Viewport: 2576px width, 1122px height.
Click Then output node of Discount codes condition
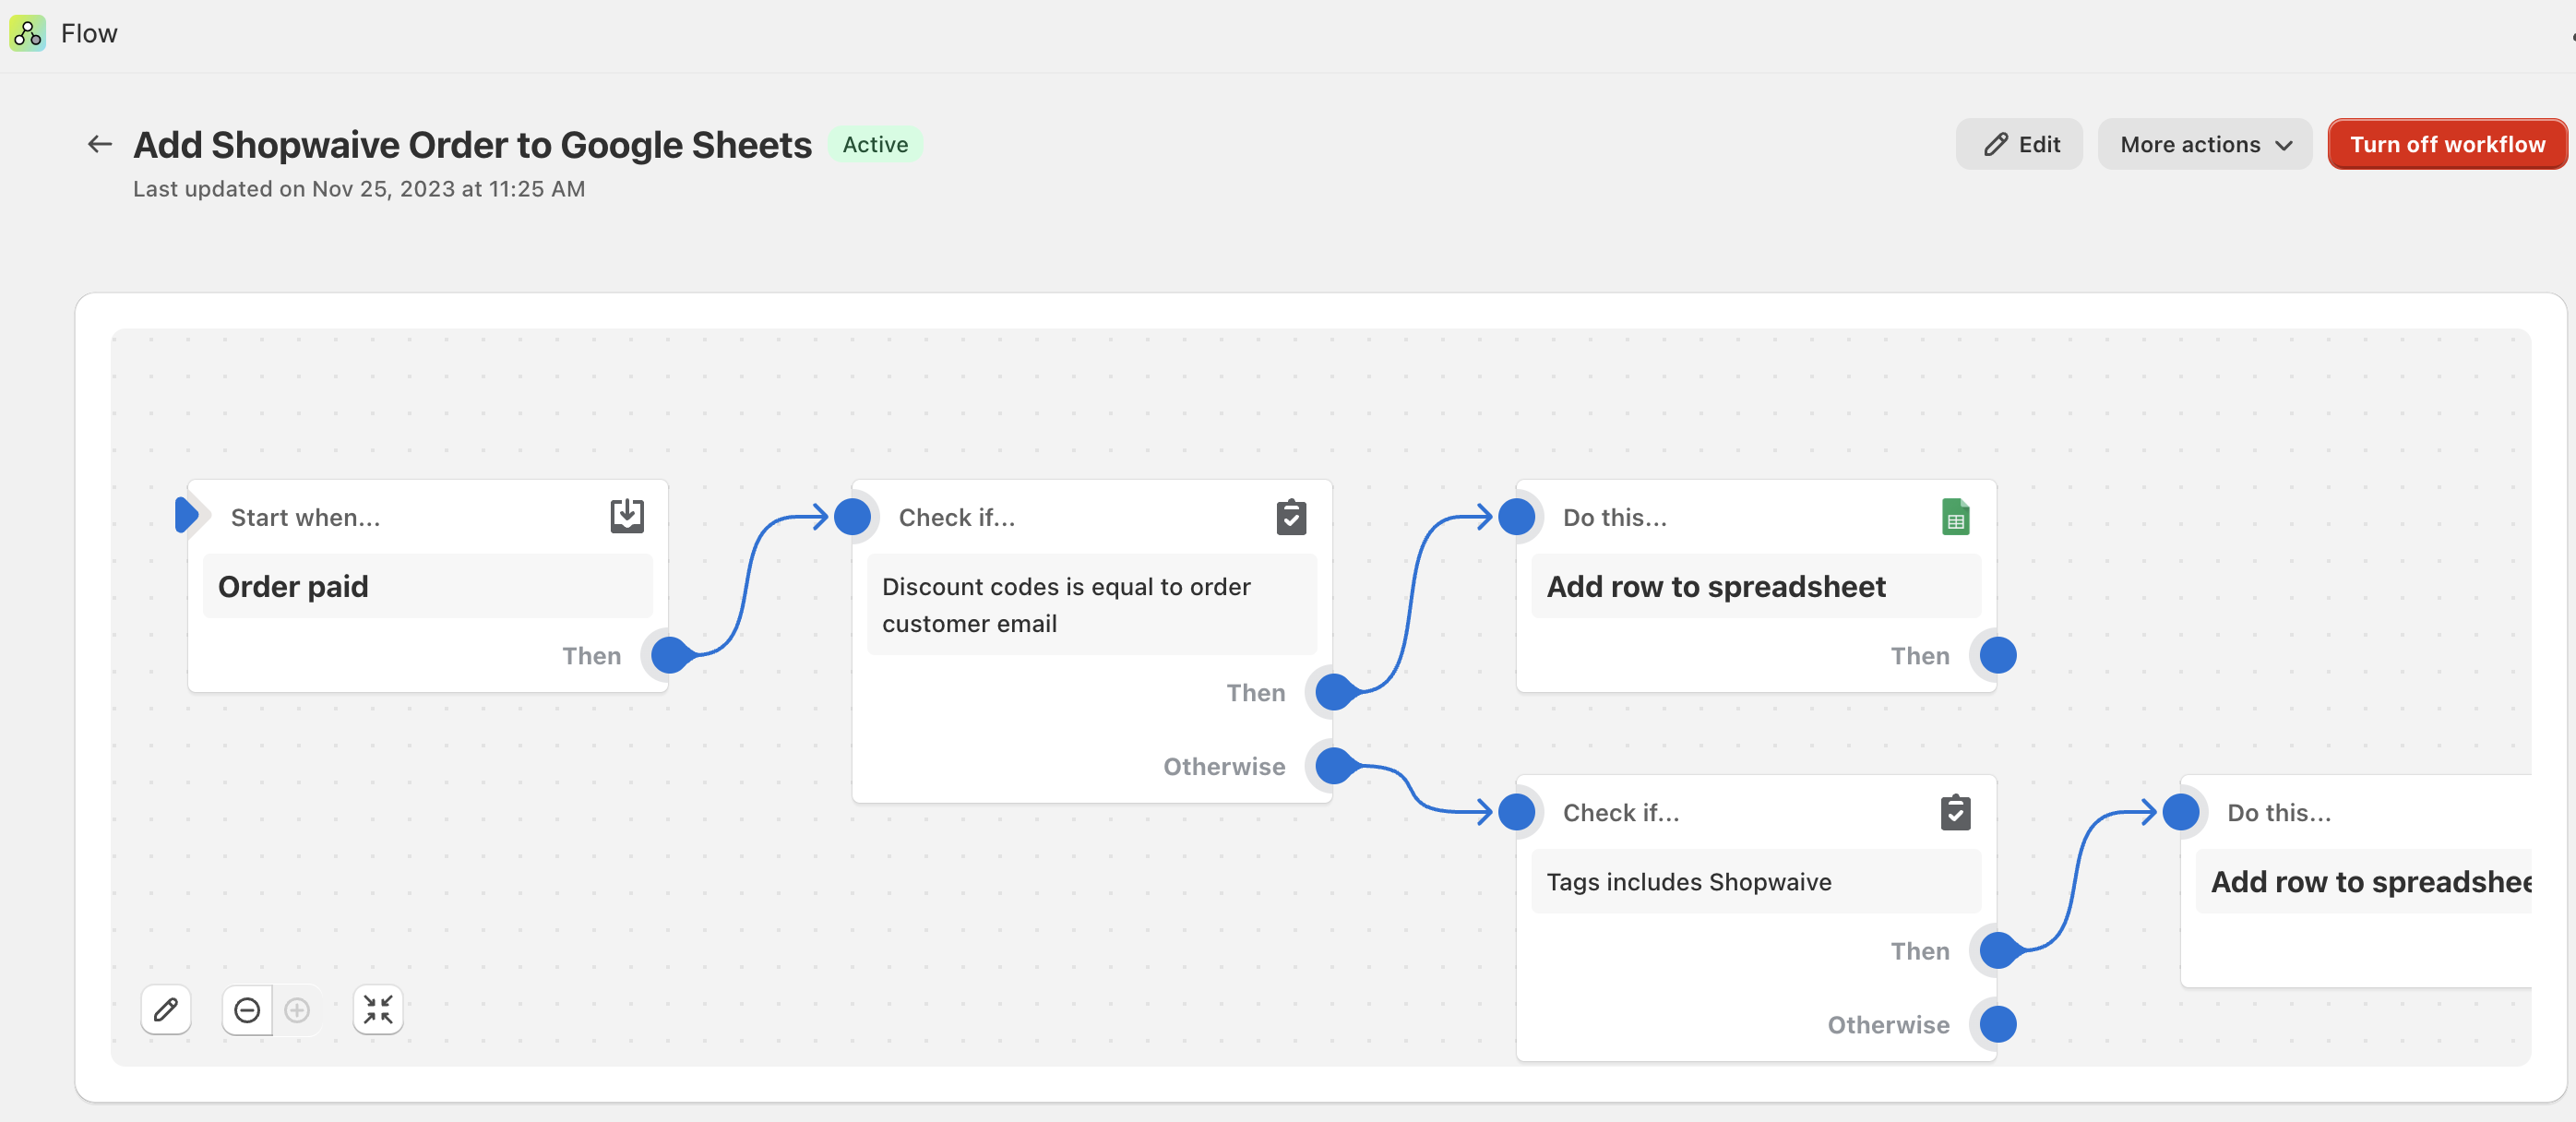pyautogui.click(x=1334, y=692)
